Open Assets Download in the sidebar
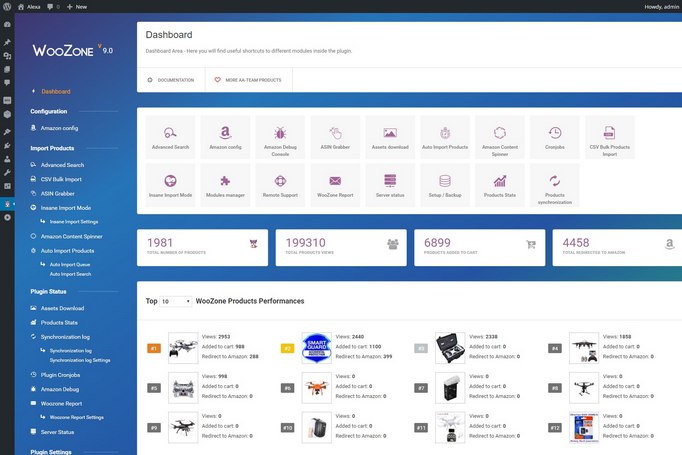Screen dimensions: 682x455 [x=62, y=308]
